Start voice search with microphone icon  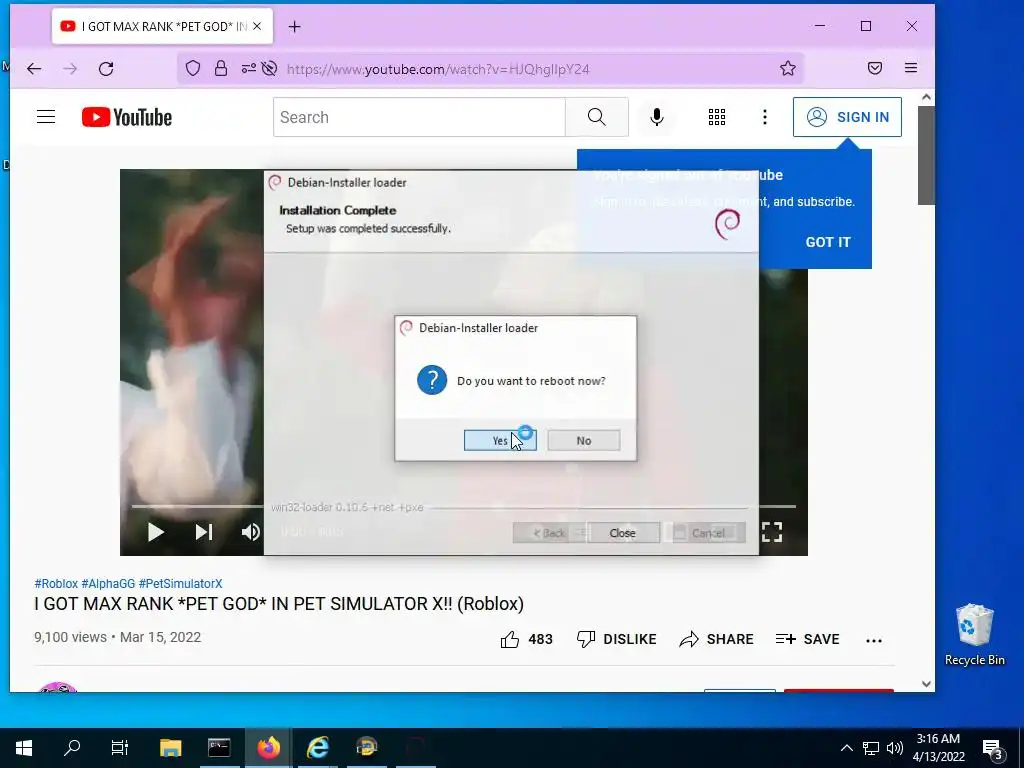[x=657, y=118]
